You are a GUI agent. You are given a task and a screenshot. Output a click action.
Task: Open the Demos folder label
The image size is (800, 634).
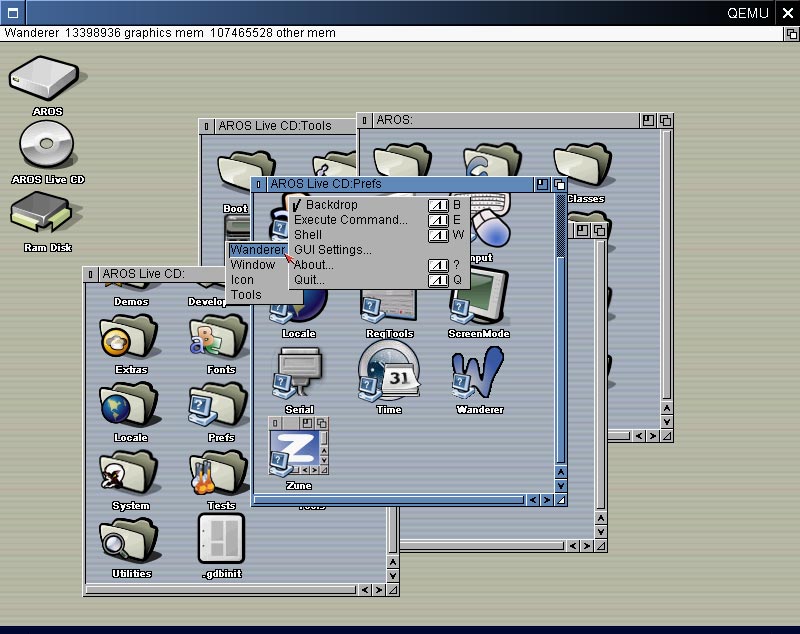[131, 301]
